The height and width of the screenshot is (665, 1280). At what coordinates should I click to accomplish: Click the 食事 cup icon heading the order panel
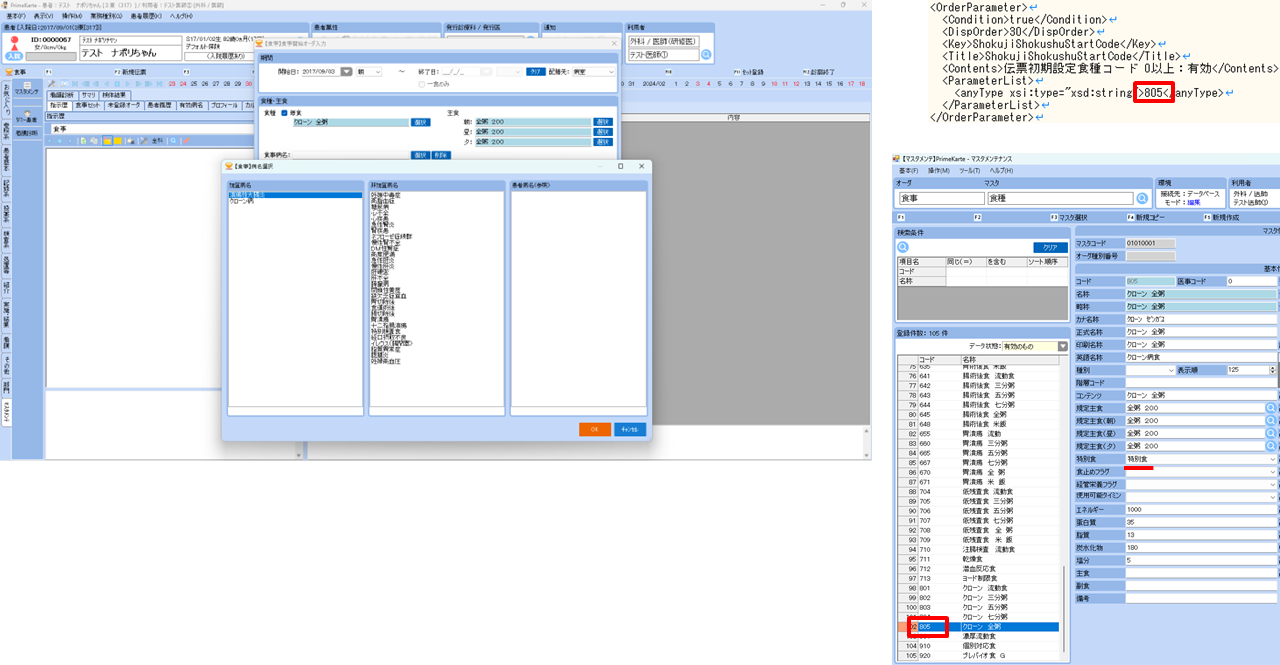click(9, 72)
